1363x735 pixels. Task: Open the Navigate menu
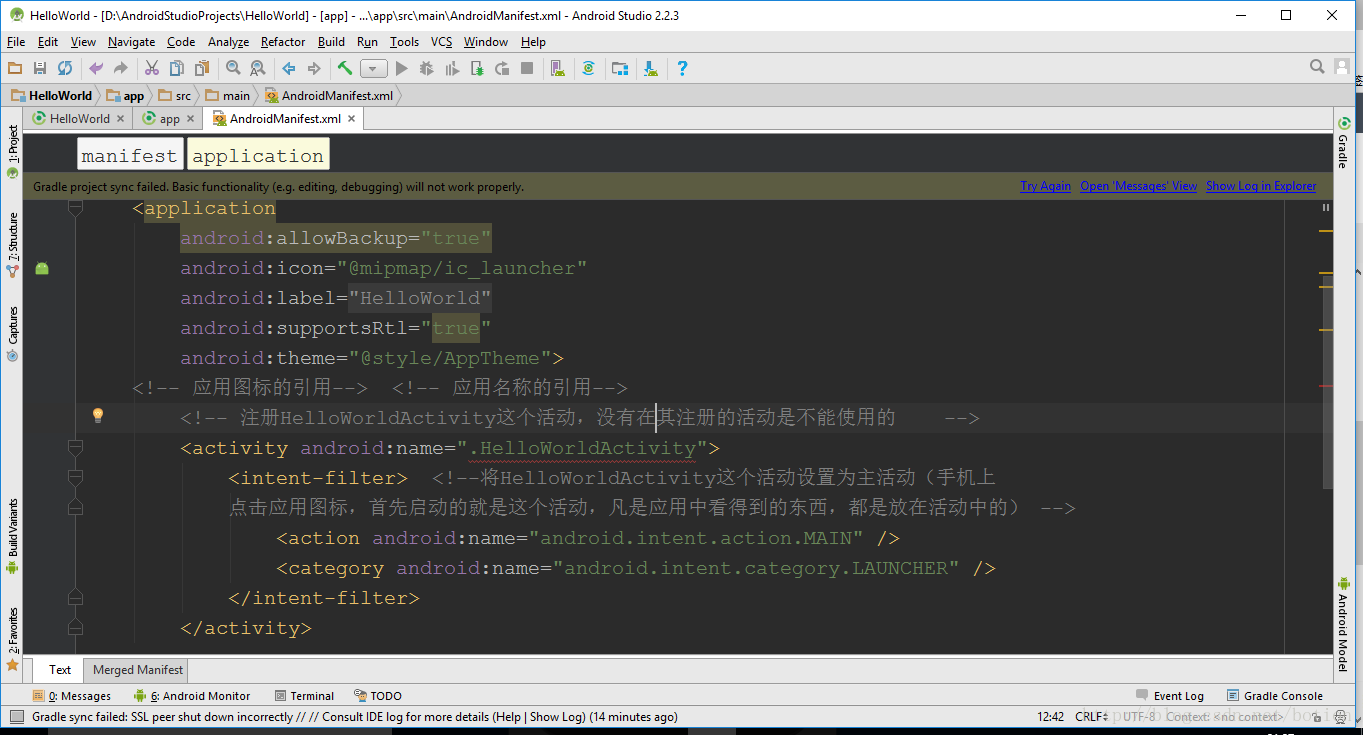point(132,42)
